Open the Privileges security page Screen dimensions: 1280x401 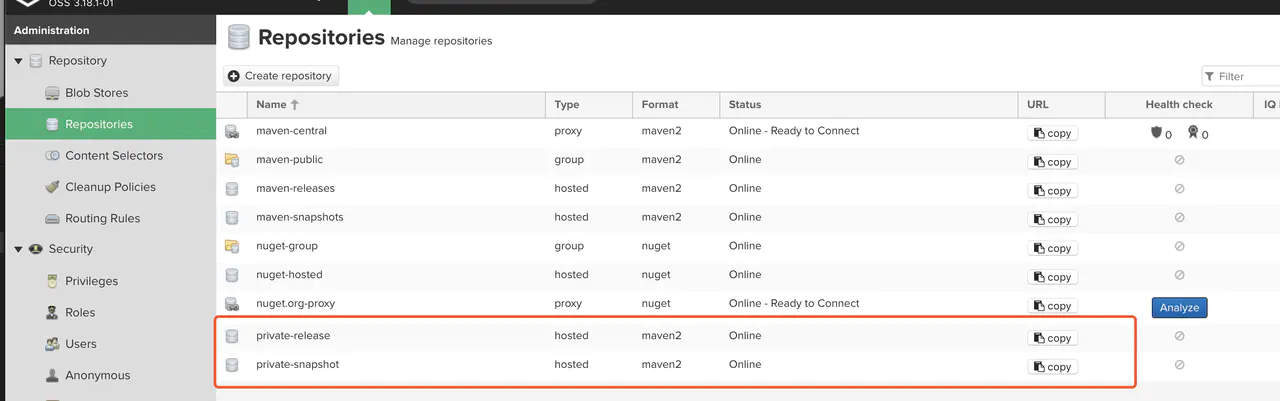(91, 281)
